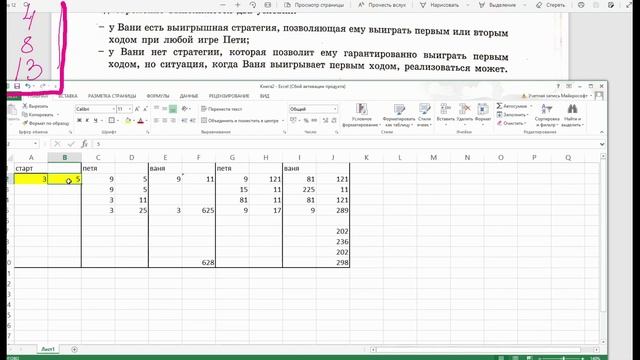Click Стереть eraser tool
The height and width of the screenshot is (360, 640).
click(x=551, y=5)
